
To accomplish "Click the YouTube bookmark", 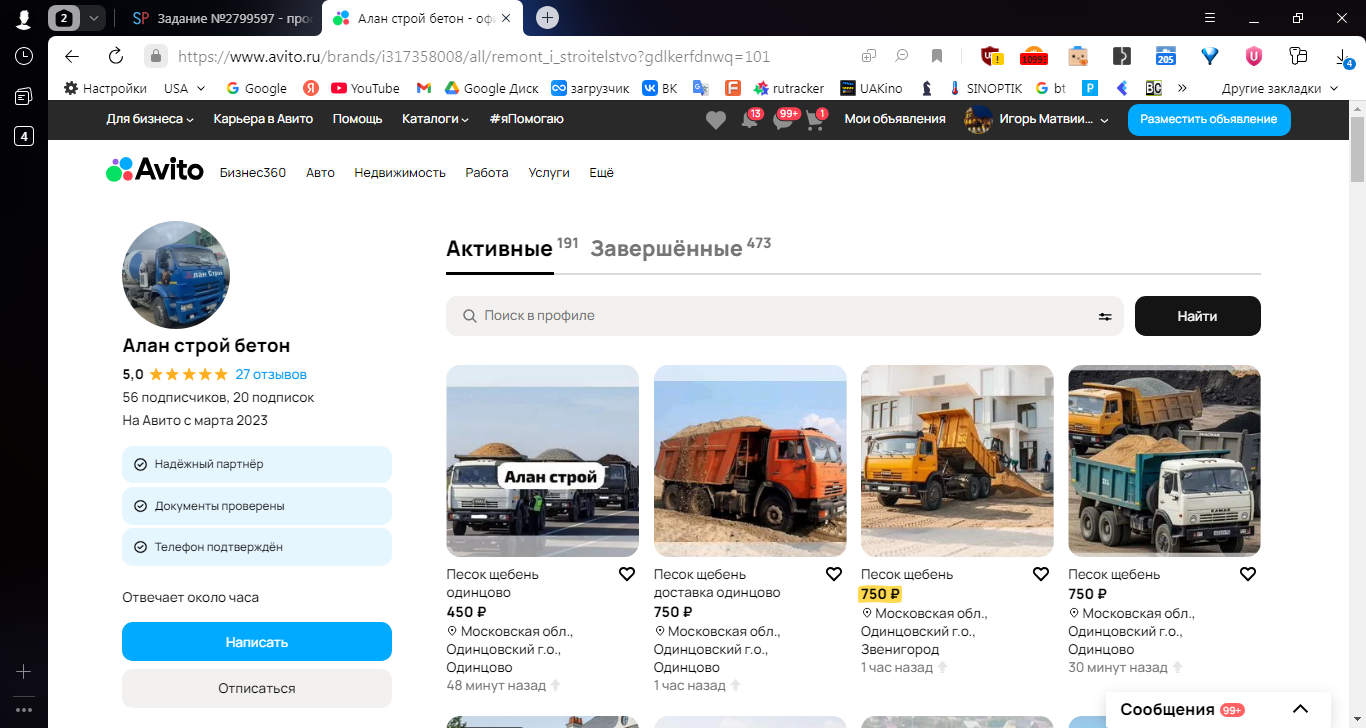I will (x=365, y=88).
